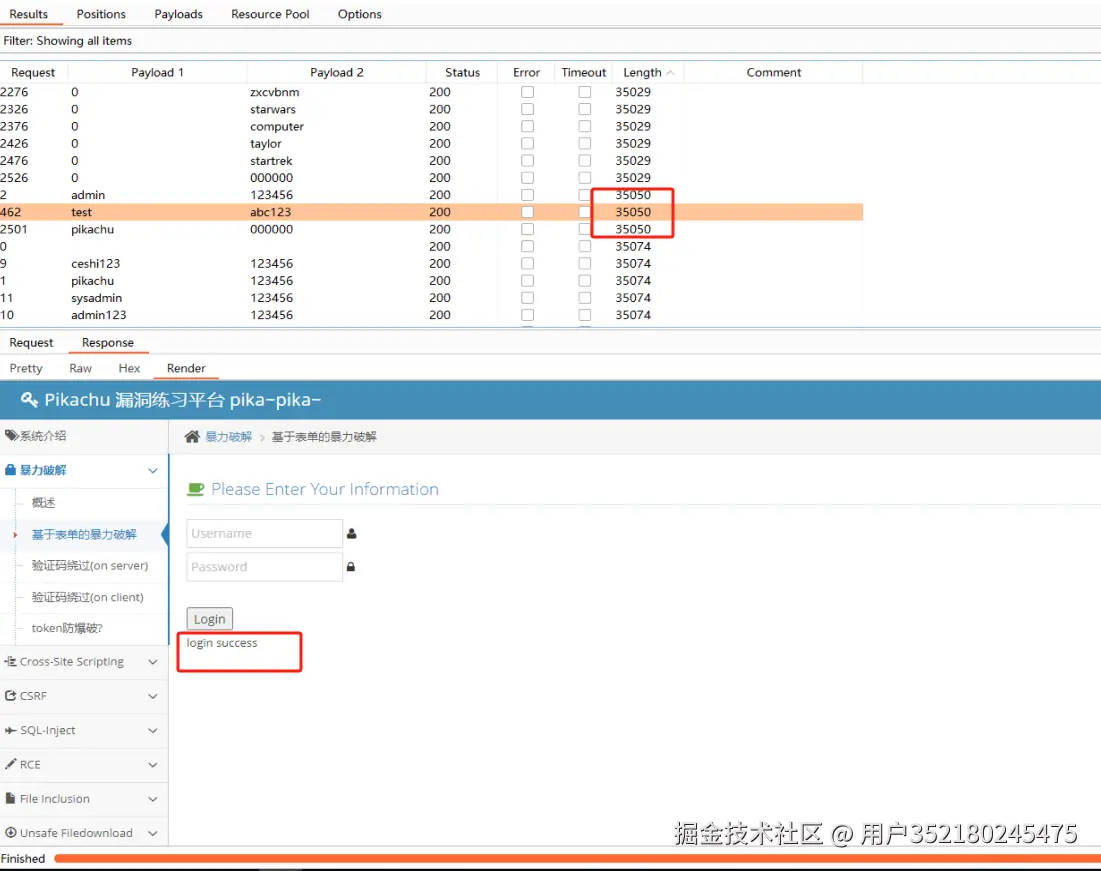1101x871 pixels.
Task: Expand CSRF section chevron
Action: click(x=152, y=696)
